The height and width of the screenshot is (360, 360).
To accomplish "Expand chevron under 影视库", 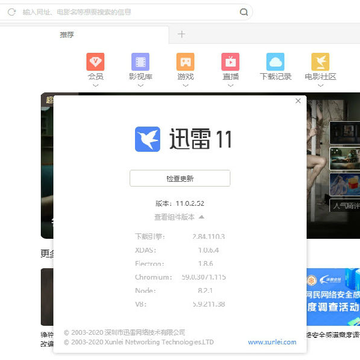I will pyautogui.click(x=140, y=85).
